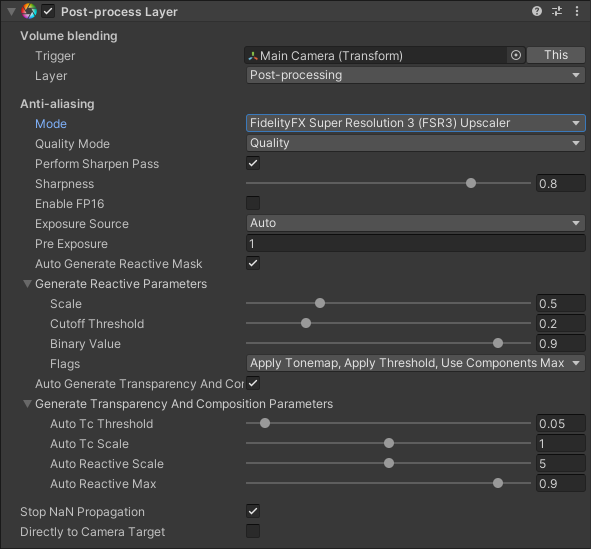Uncheck Perform Sharpen Pass
Screen dimensions: 591x549
253,163
